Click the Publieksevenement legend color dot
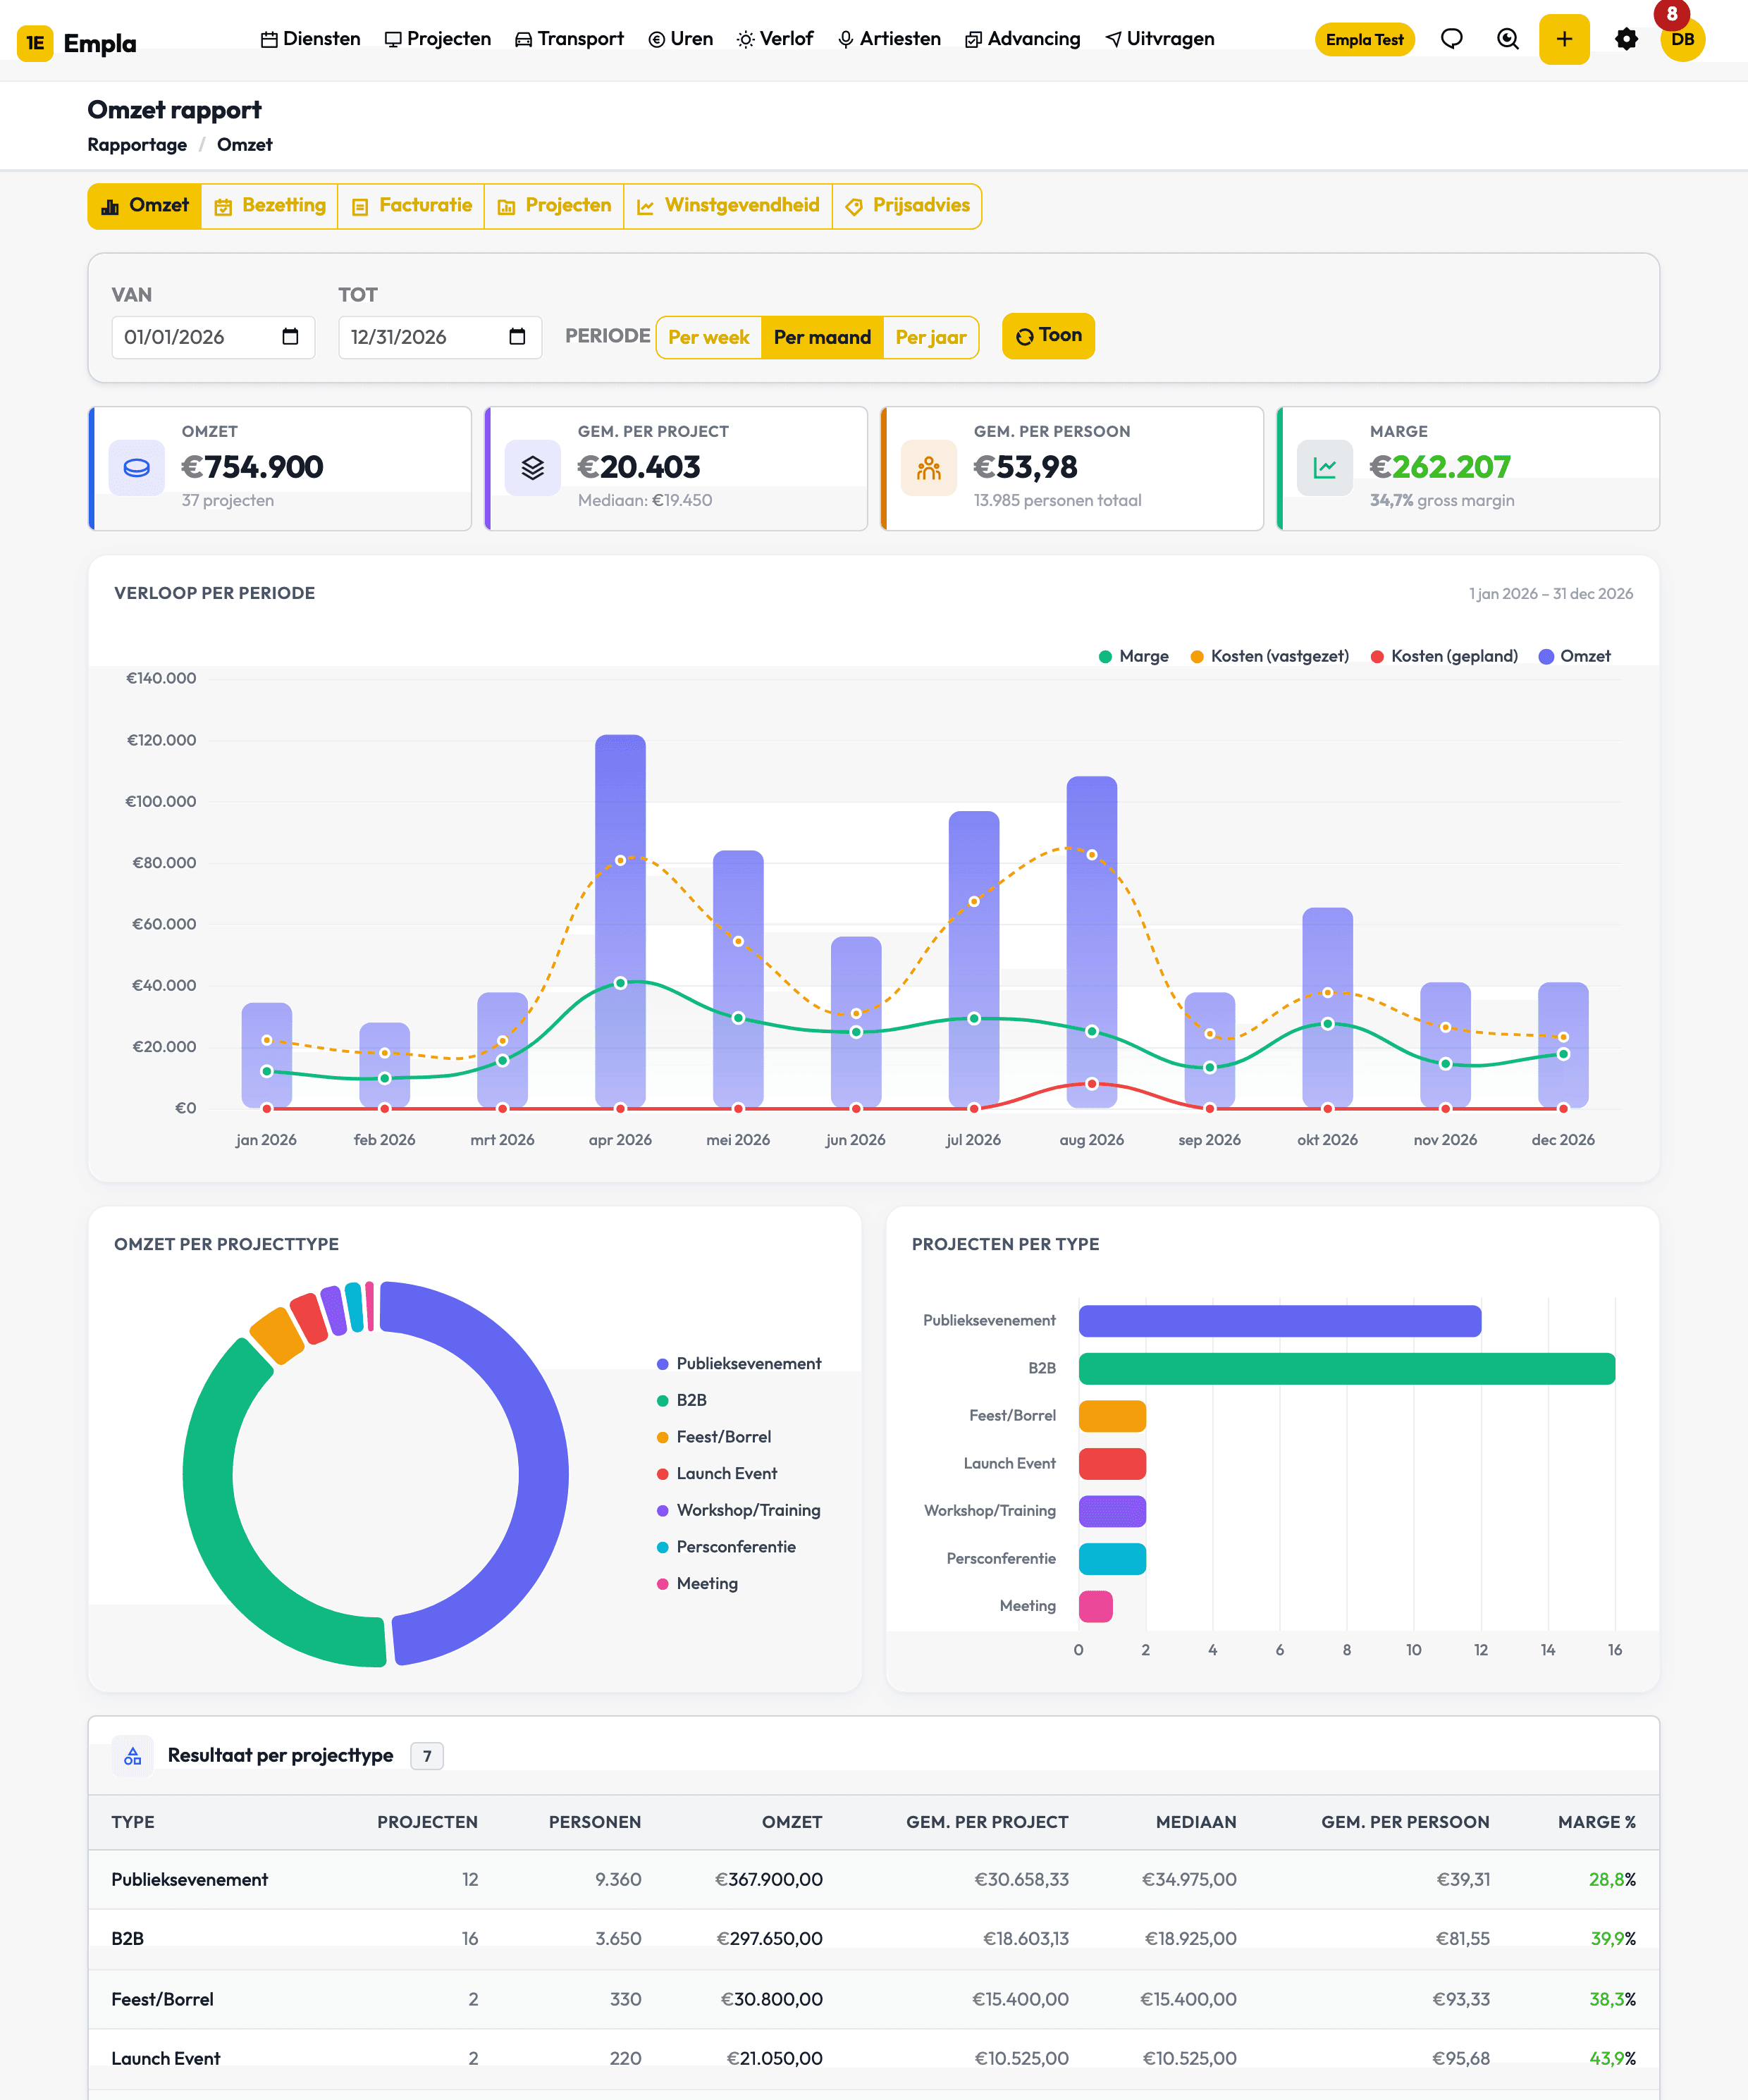Viewport: 1748px width, 2100px height. [662, 1364]
